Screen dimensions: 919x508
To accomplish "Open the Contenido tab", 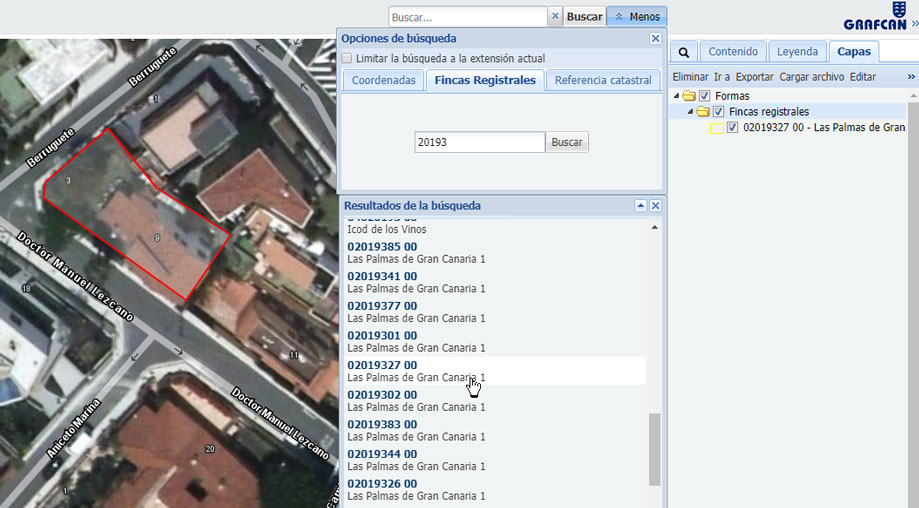I will 733,52.
